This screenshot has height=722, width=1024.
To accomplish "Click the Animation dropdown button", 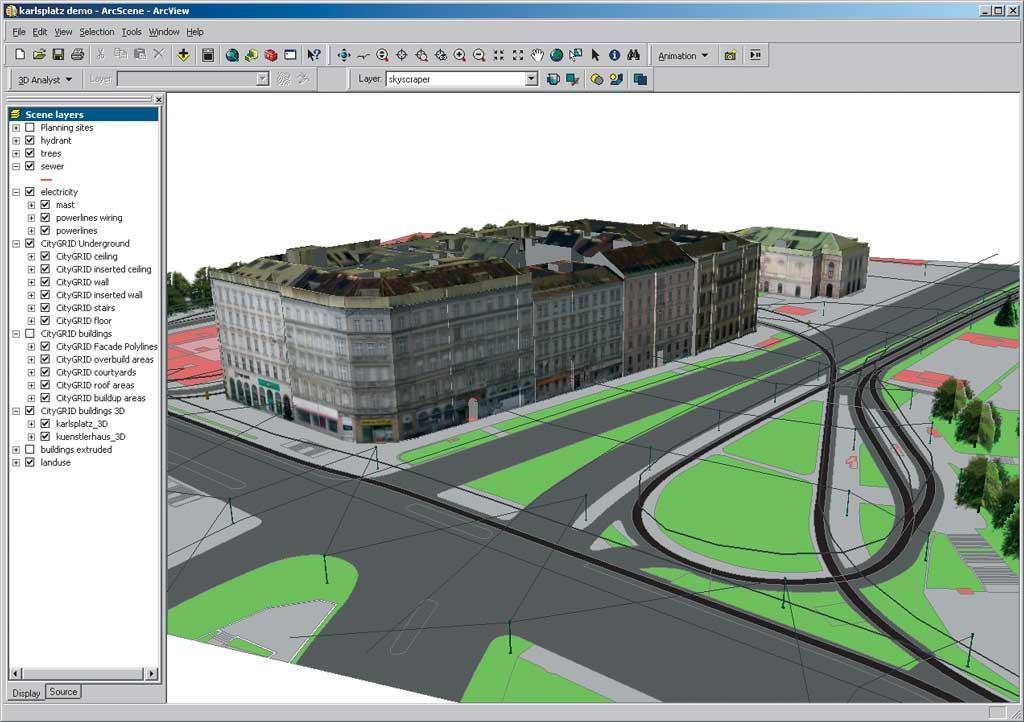I will coord(682,55).
